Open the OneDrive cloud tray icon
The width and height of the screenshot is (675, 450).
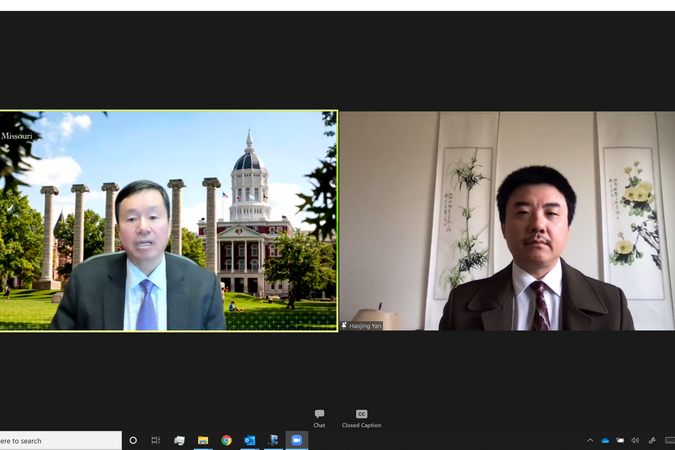click(605, 440)
